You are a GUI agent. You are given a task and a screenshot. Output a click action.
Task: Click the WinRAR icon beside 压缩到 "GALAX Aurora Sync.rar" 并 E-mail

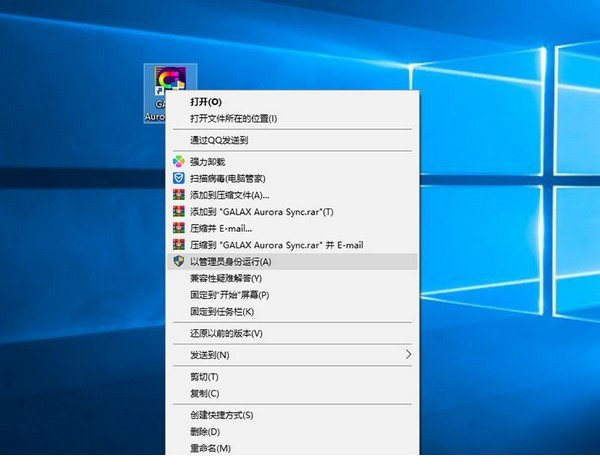[178, 244]
